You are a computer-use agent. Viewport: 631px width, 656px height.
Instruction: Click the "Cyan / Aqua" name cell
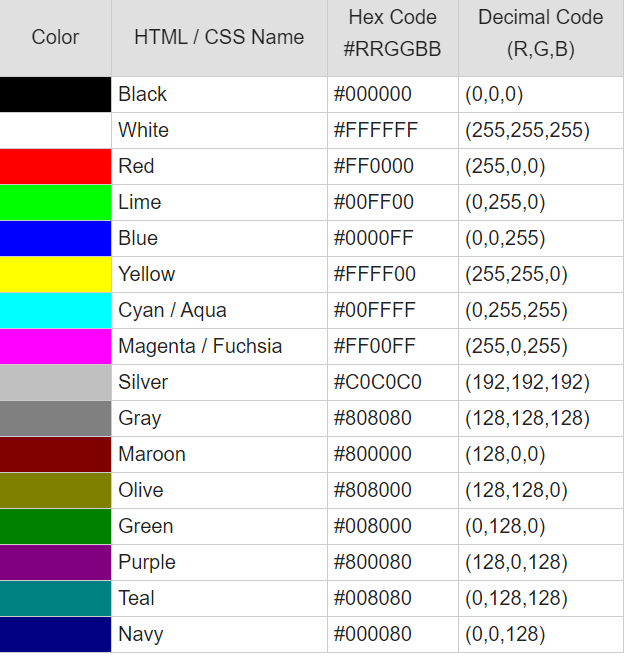coord(220,310)
